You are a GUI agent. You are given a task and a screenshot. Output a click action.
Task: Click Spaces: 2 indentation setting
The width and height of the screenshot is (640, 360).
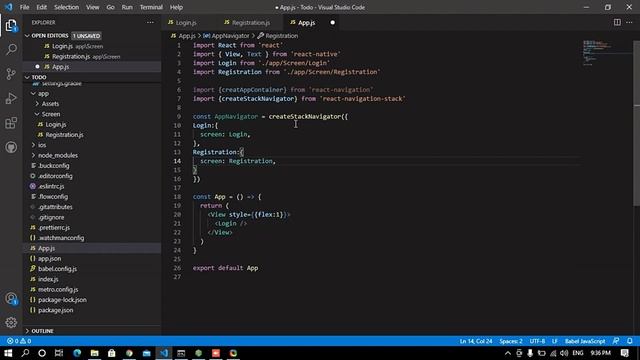[511, 341]
